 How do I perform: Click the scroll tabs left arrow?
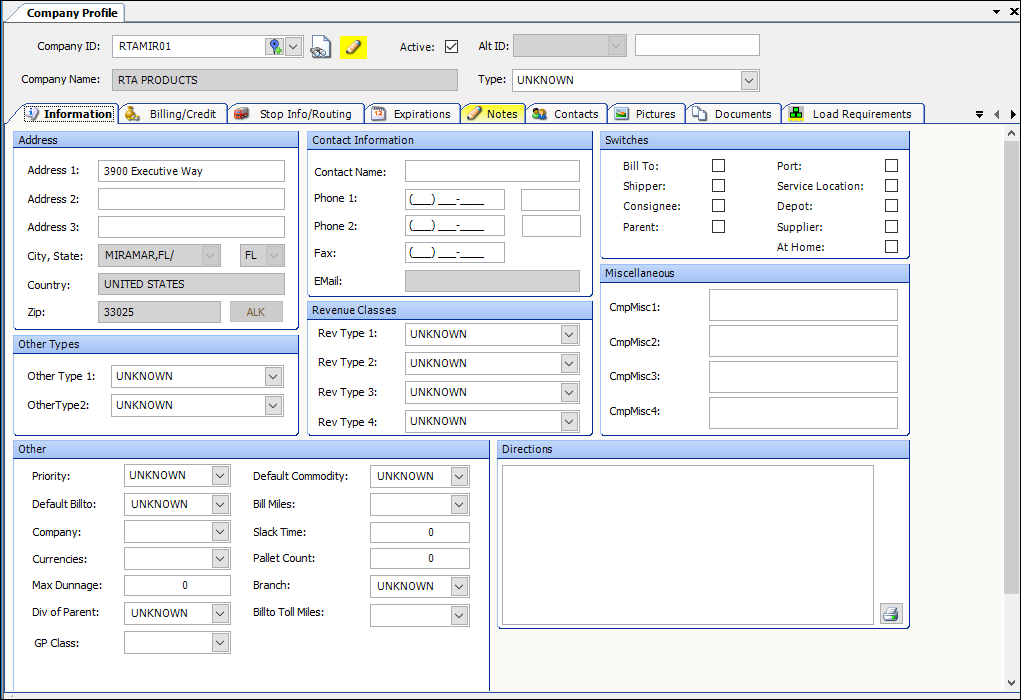tap(996, 115)
